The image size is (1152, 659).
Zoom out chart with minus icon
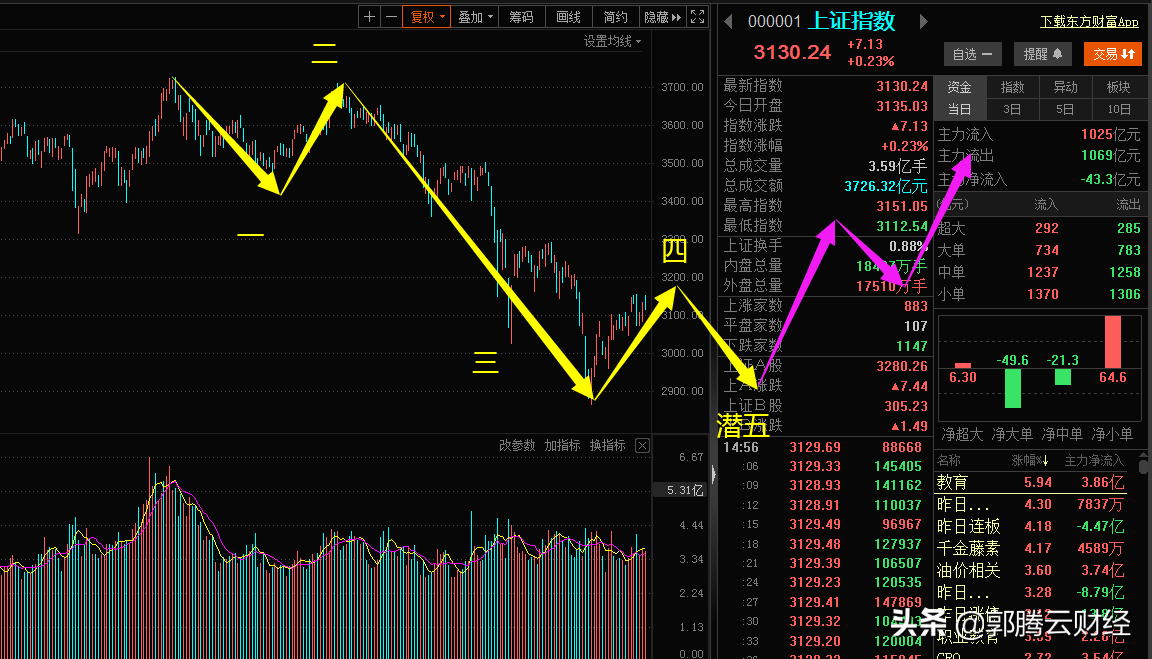[392, 17]
